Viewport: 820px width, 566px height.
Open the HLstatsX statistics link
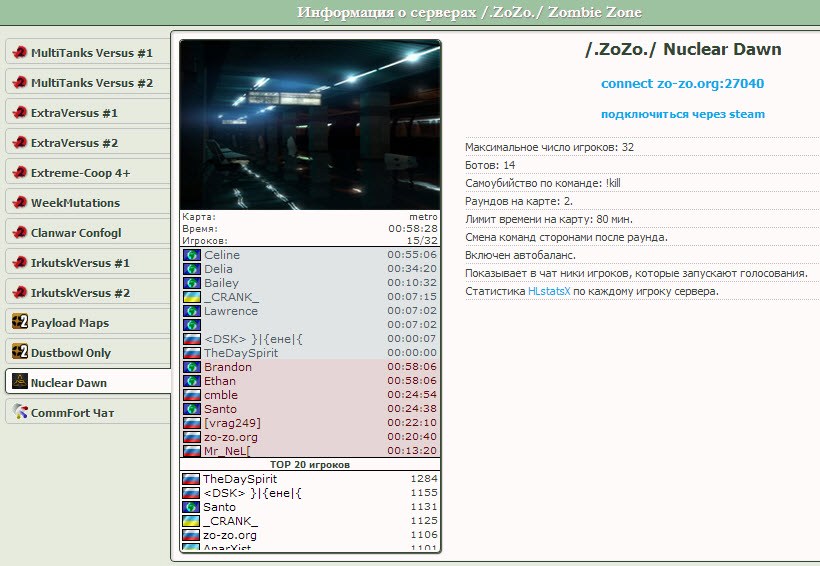click(x=548, y=291)
